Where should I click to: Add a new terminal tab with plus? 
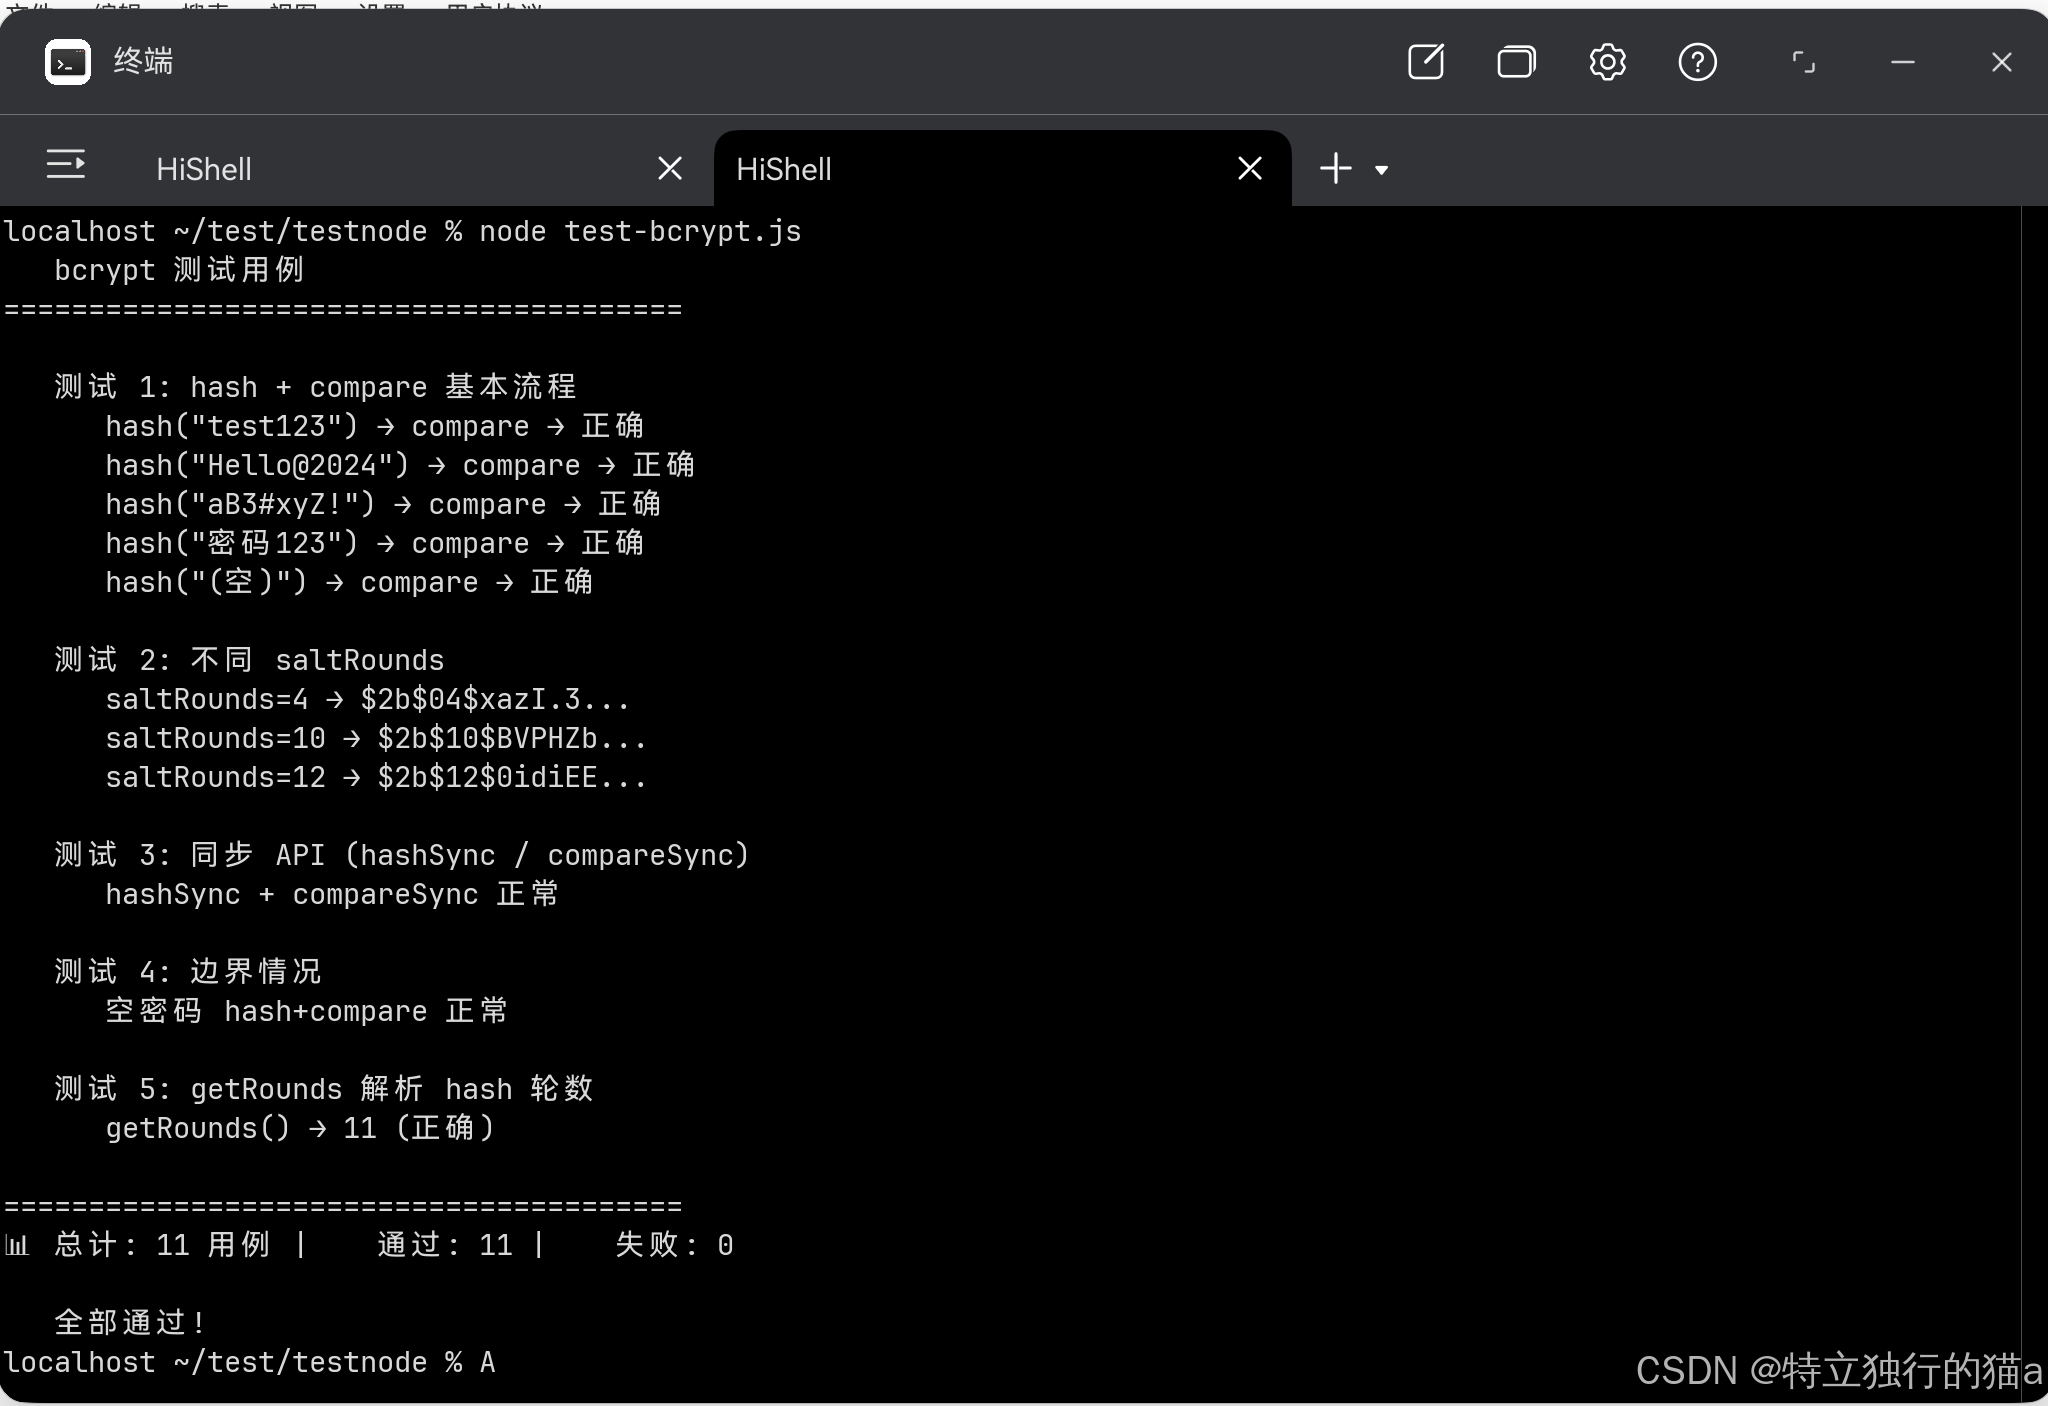click(x=1336, y=168)
